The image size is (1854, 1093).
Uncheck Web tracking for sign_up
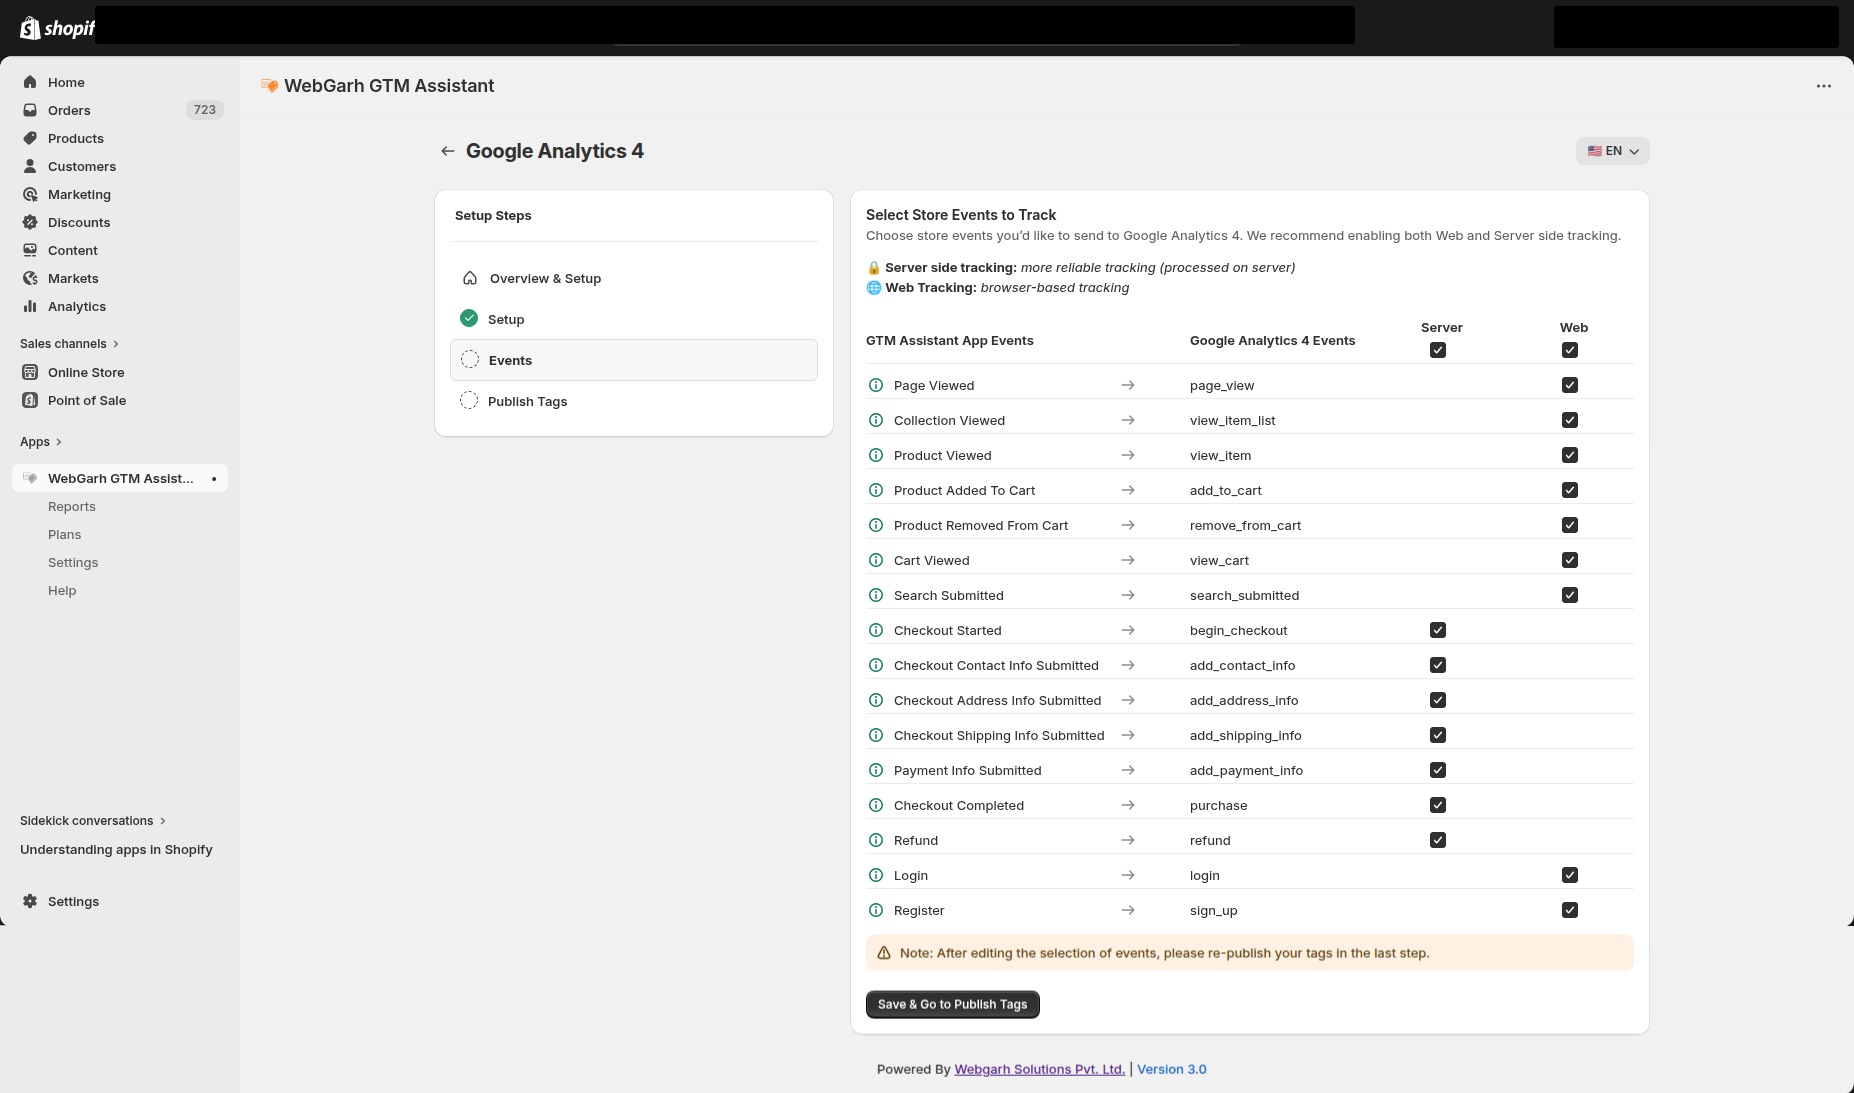1570,910
